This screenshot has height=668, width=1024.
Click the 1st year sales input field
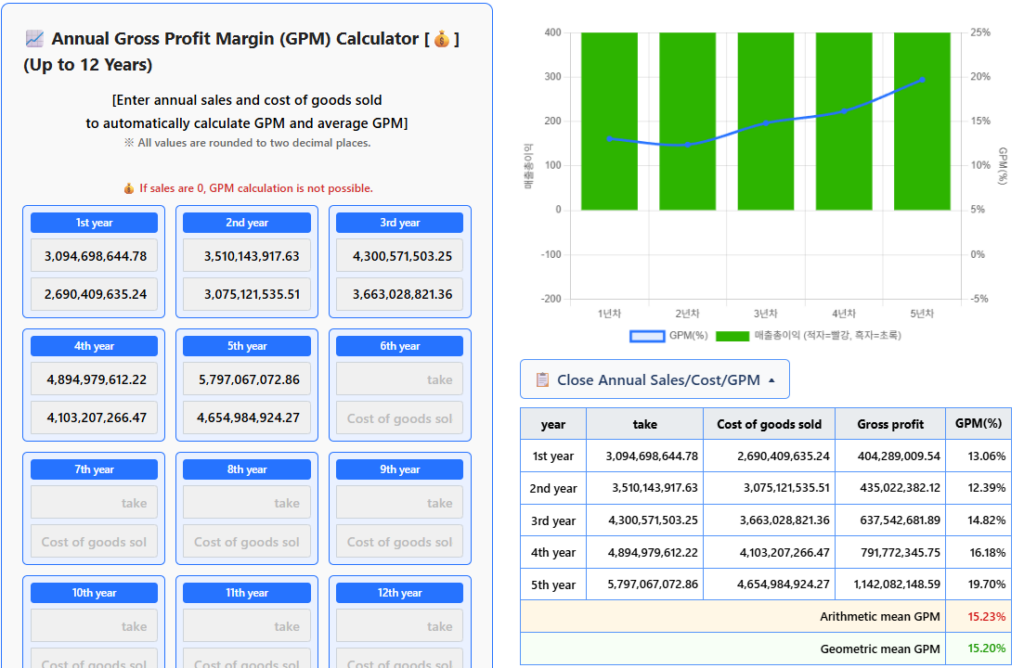click(x=94, y=256)
